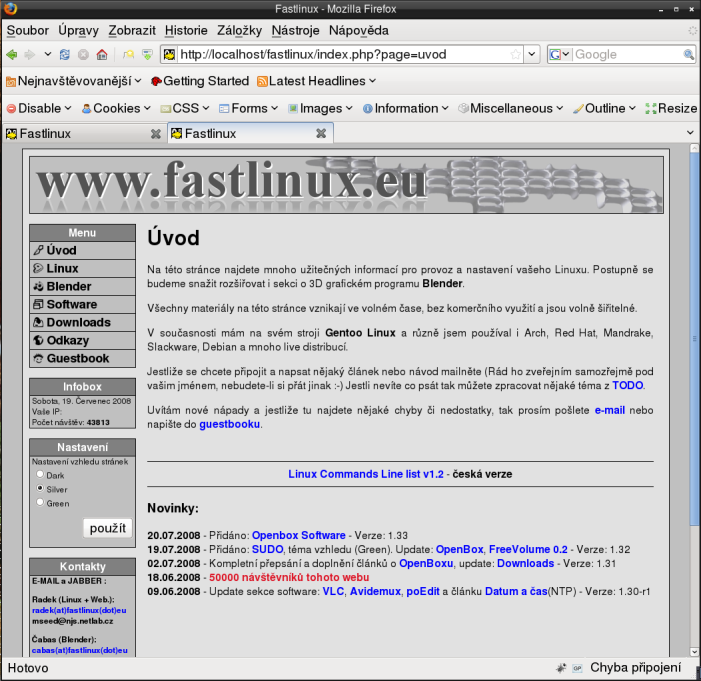
Task: Click Getting Started bookmark
Action: pos(200,81)
